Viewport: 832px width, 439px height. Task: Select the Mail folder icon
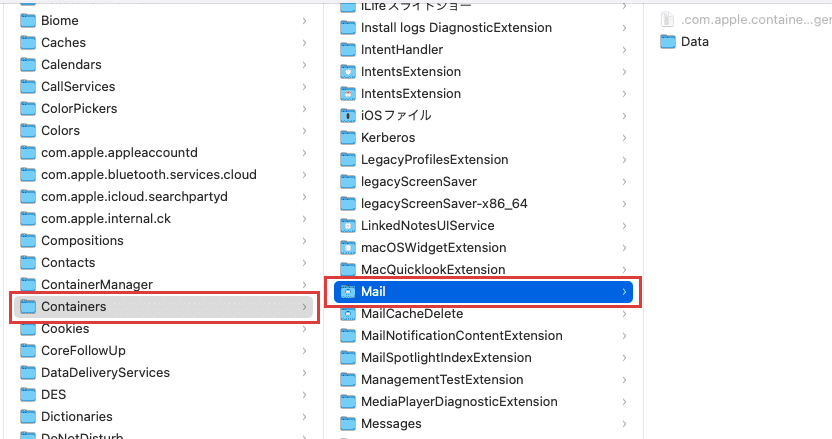348,291
